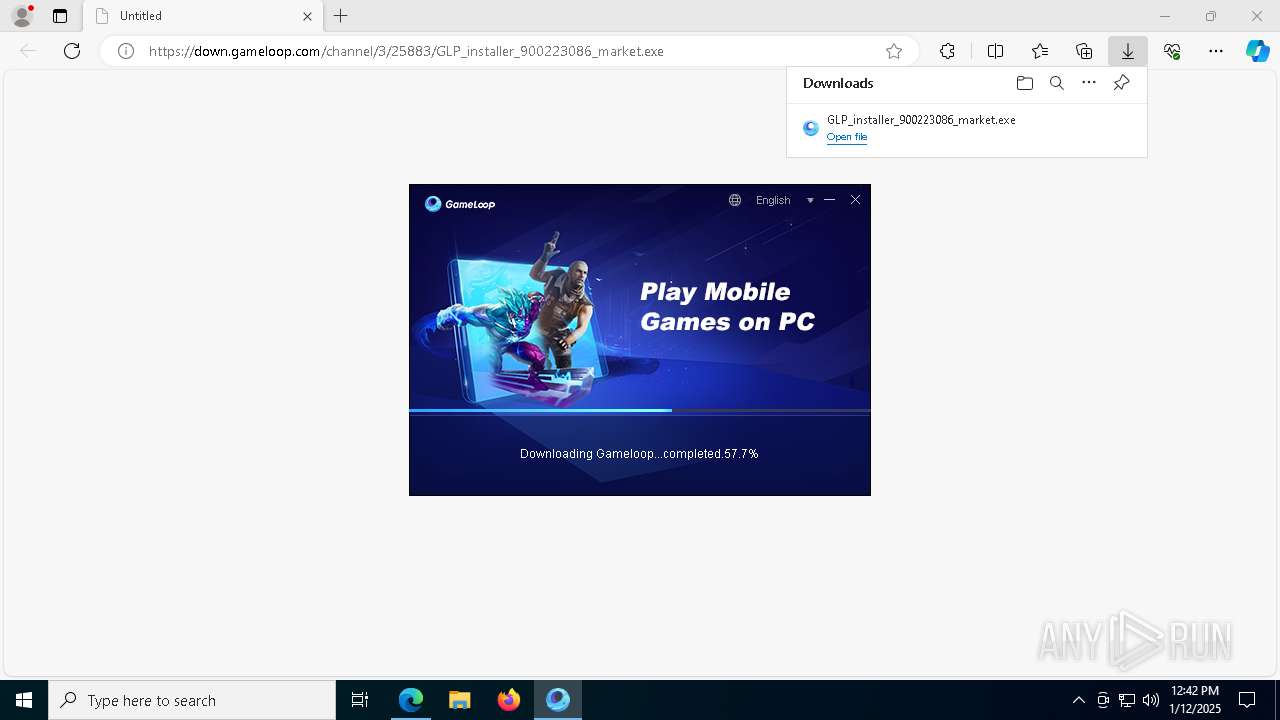Reload the page with refresh icon

point(72,51)
